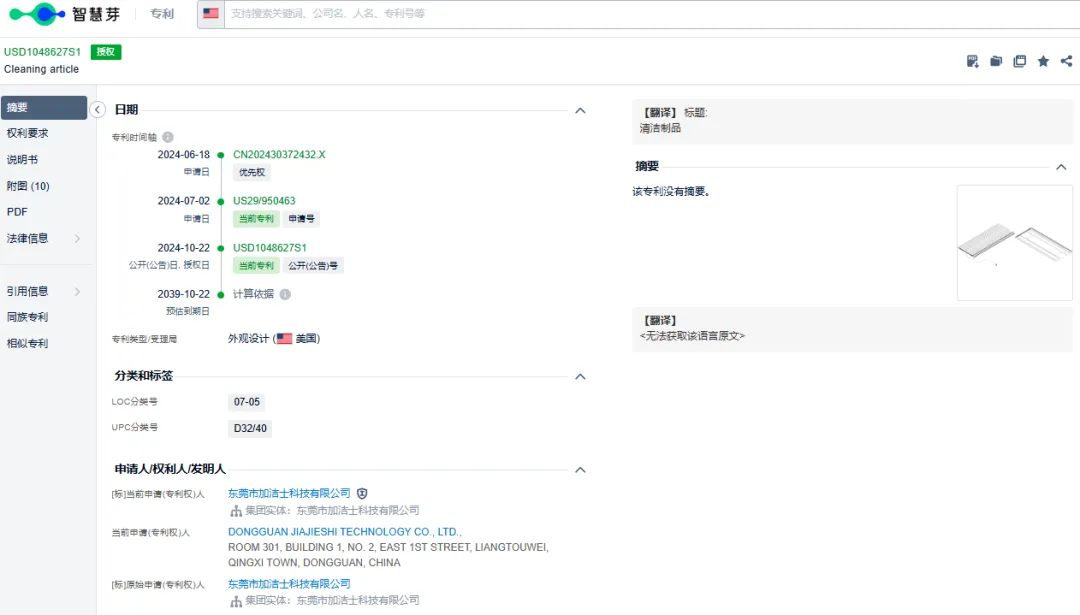
Task: Click the 计算依据 link
Action: tap(253, 294)
